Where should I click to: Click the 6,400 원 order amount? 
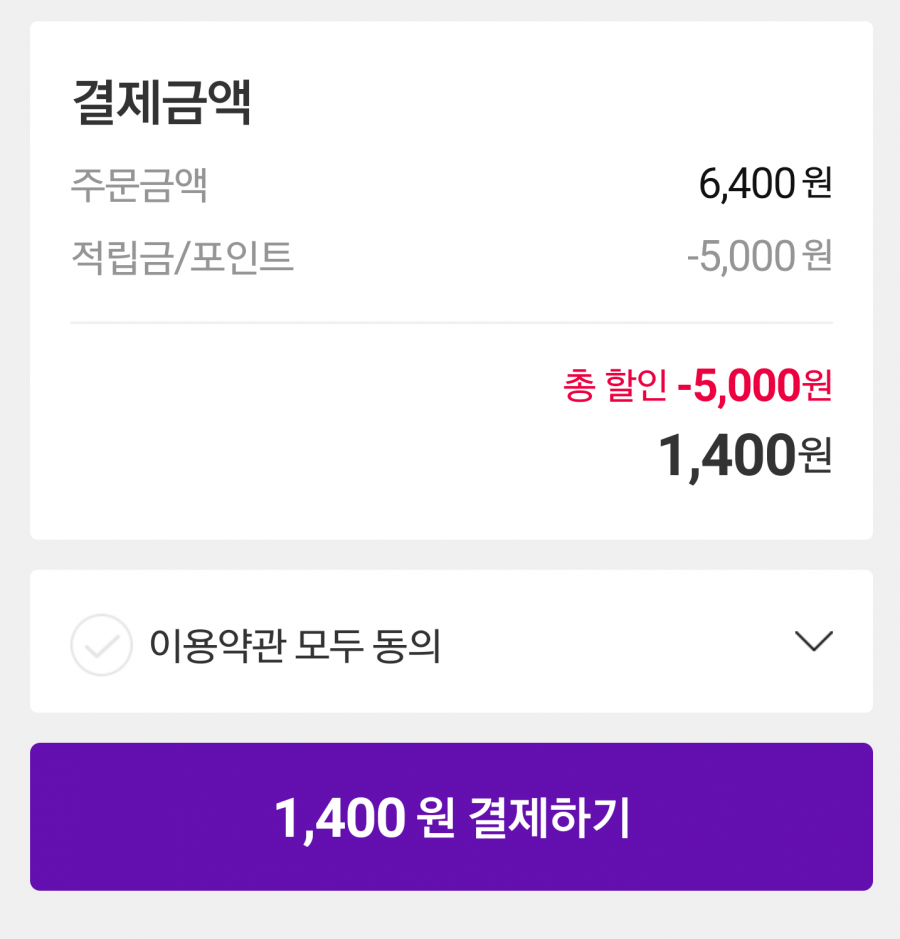click(x=765, y=183)
